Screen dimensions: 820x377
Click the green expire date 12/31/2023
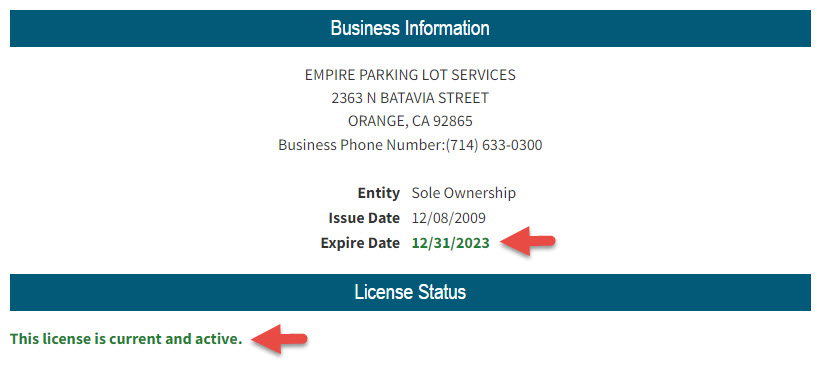pyautogui.click(x=451, y=243)
